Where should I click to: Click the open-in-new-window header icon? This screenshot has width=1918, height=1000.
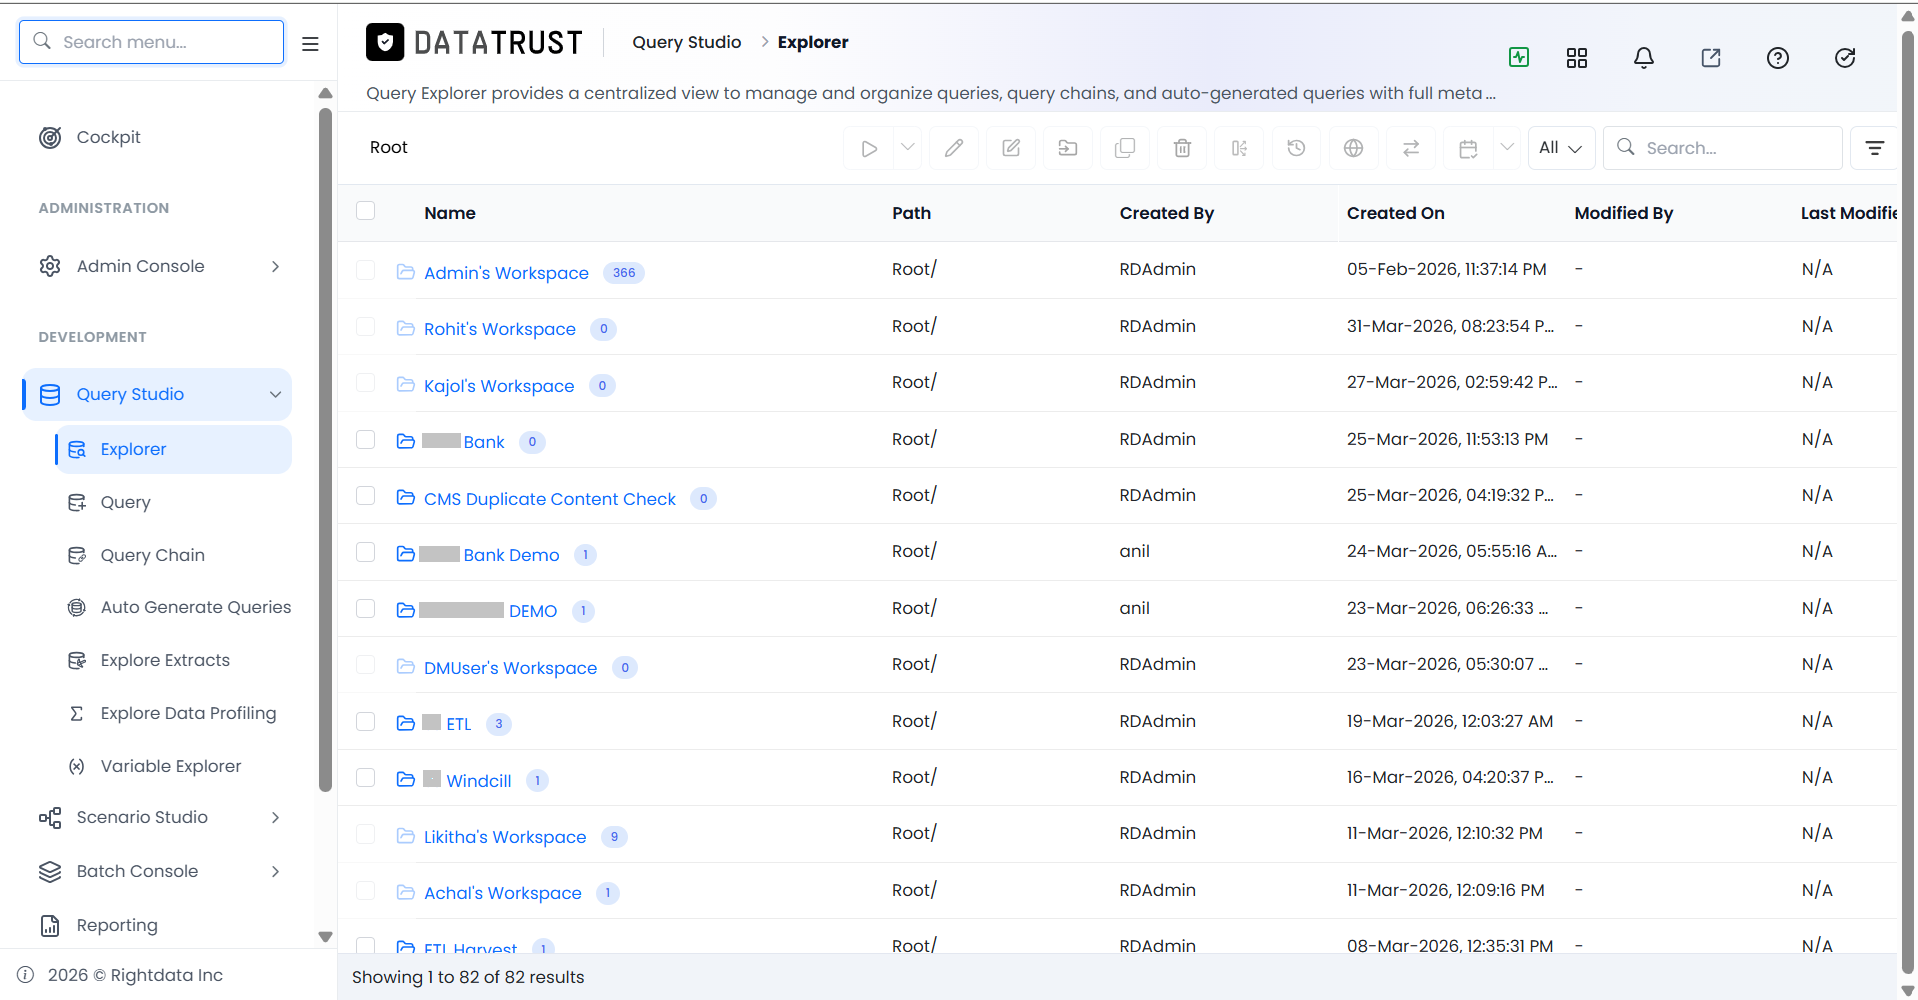[x=1711, y=58]
